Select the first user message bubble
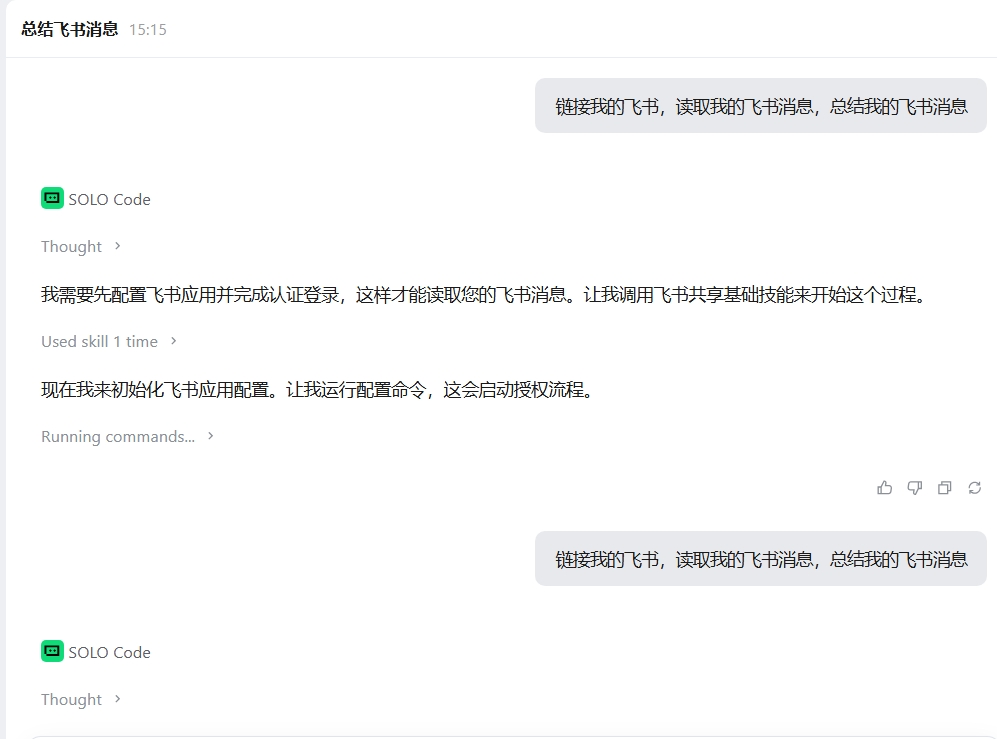Screen dimensions: 997x739 pos(760,106)
